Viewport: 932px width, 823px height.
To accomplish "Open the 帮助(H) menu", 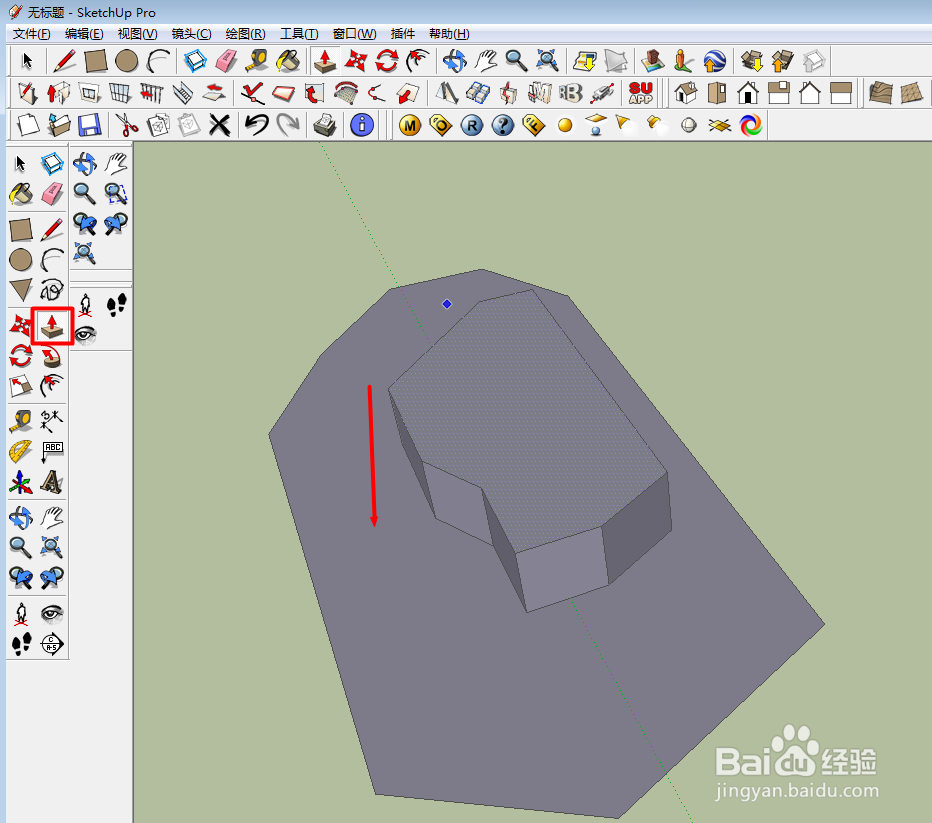I will [x=449, y=34].
